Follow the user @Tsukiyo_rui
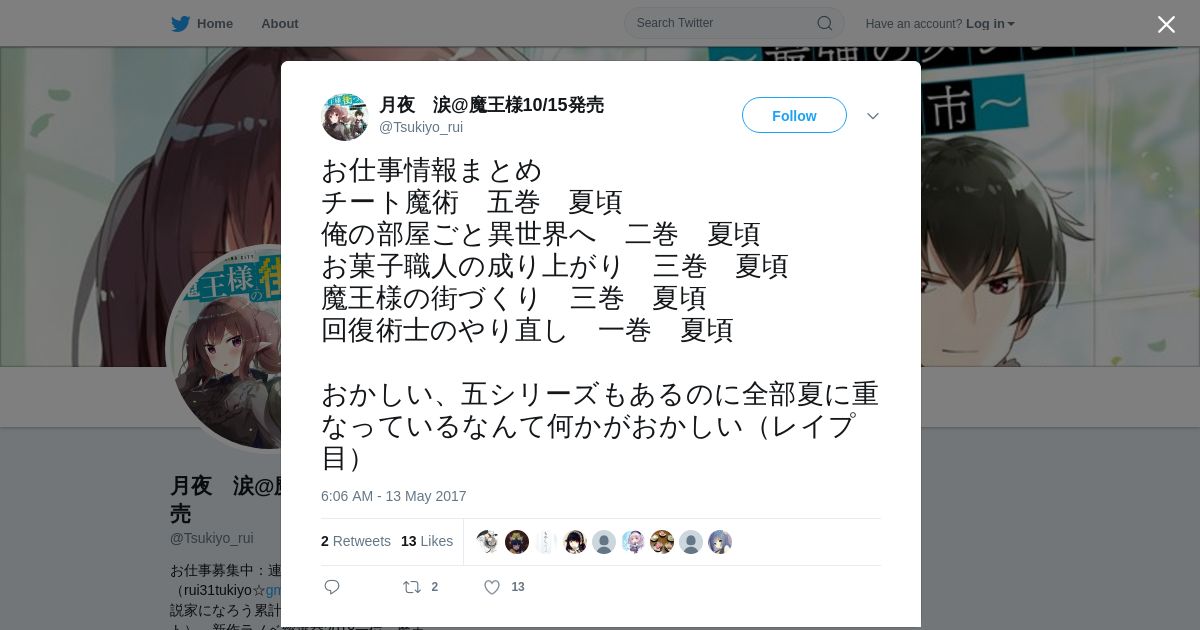Image resolution: width=1200 pixels, height=630 pixels. 794,116
